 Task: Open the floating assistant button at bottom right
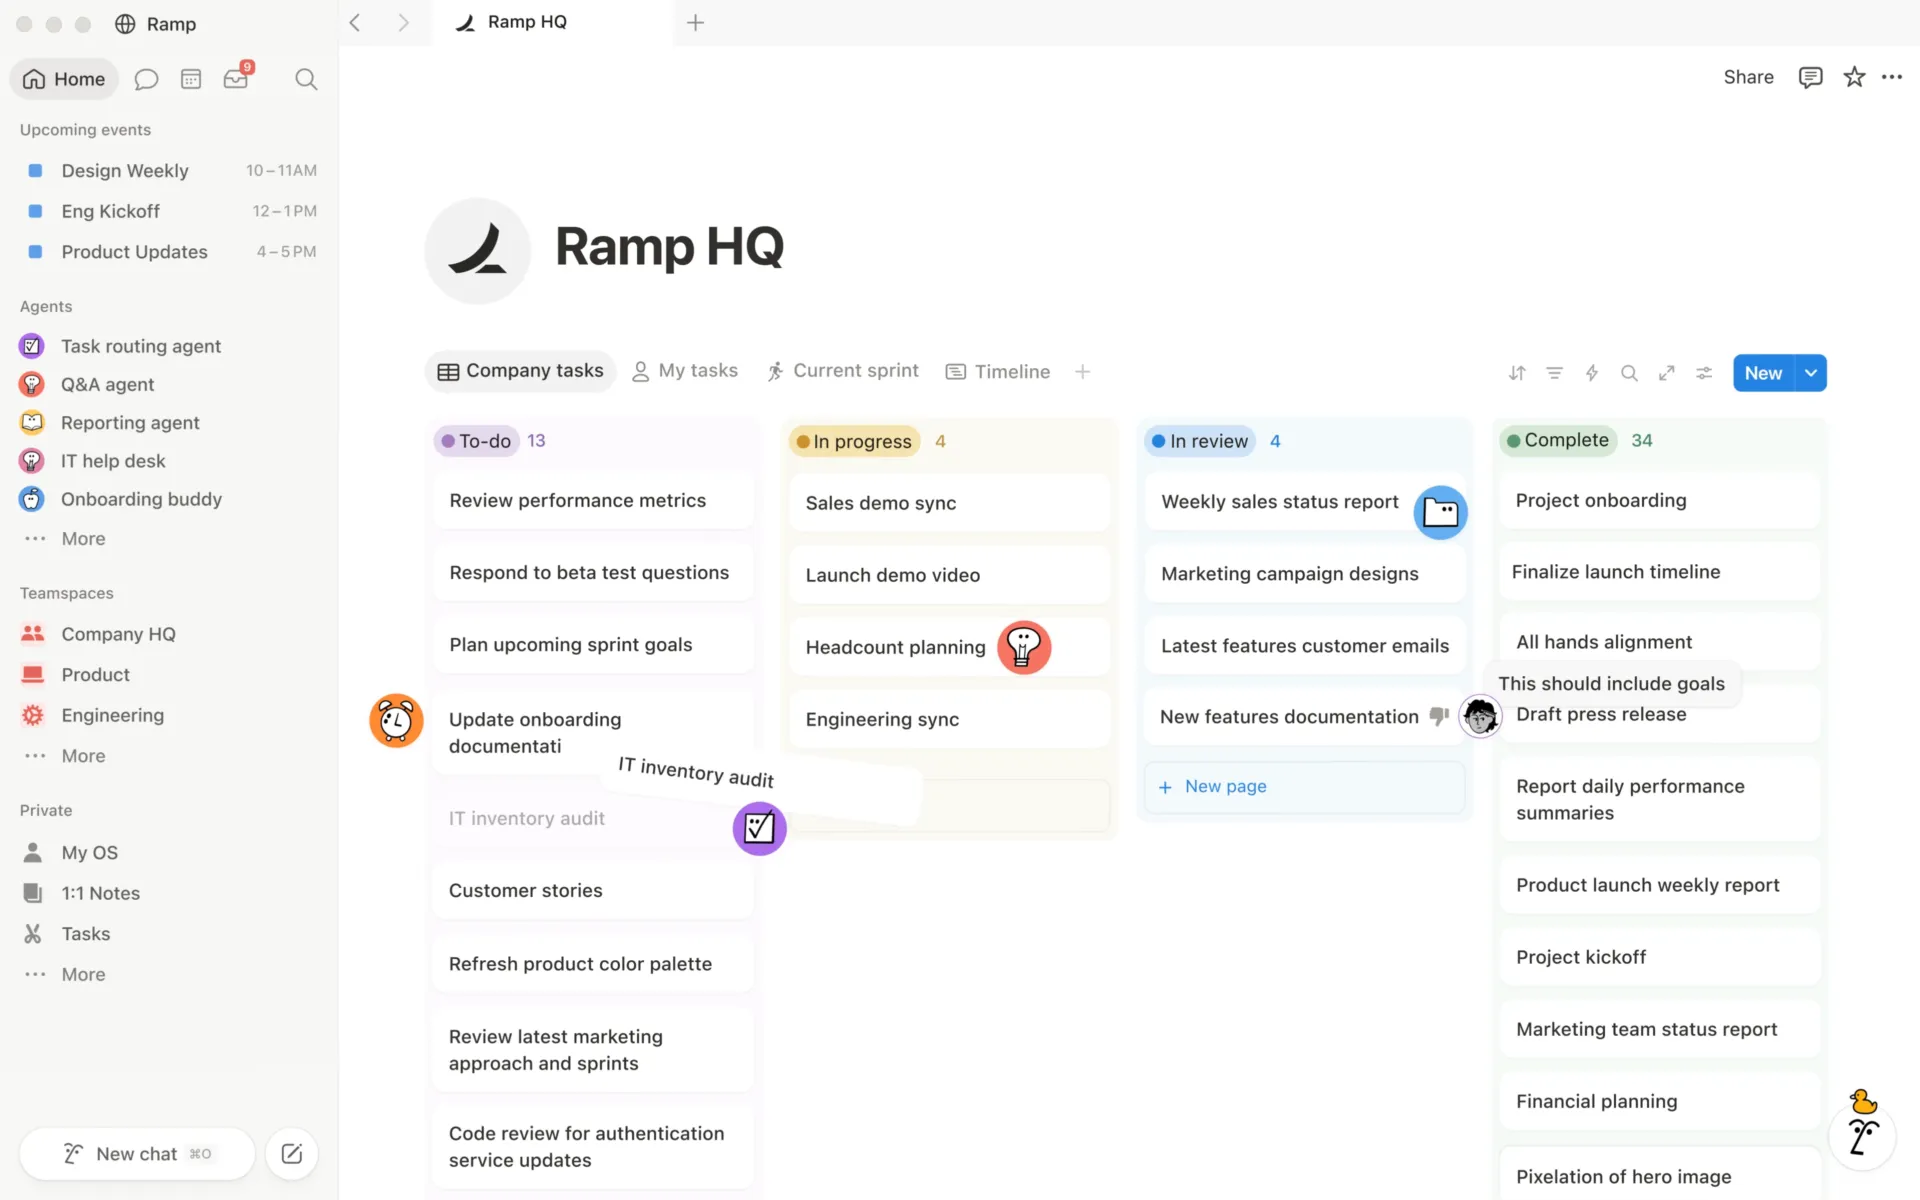[x=1862, y=1135]
